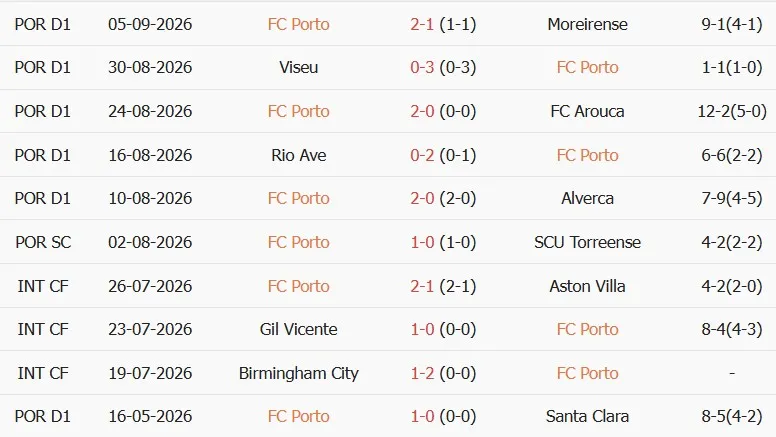
Task: Select Viseu team name
Action: [x=298, y=67]
